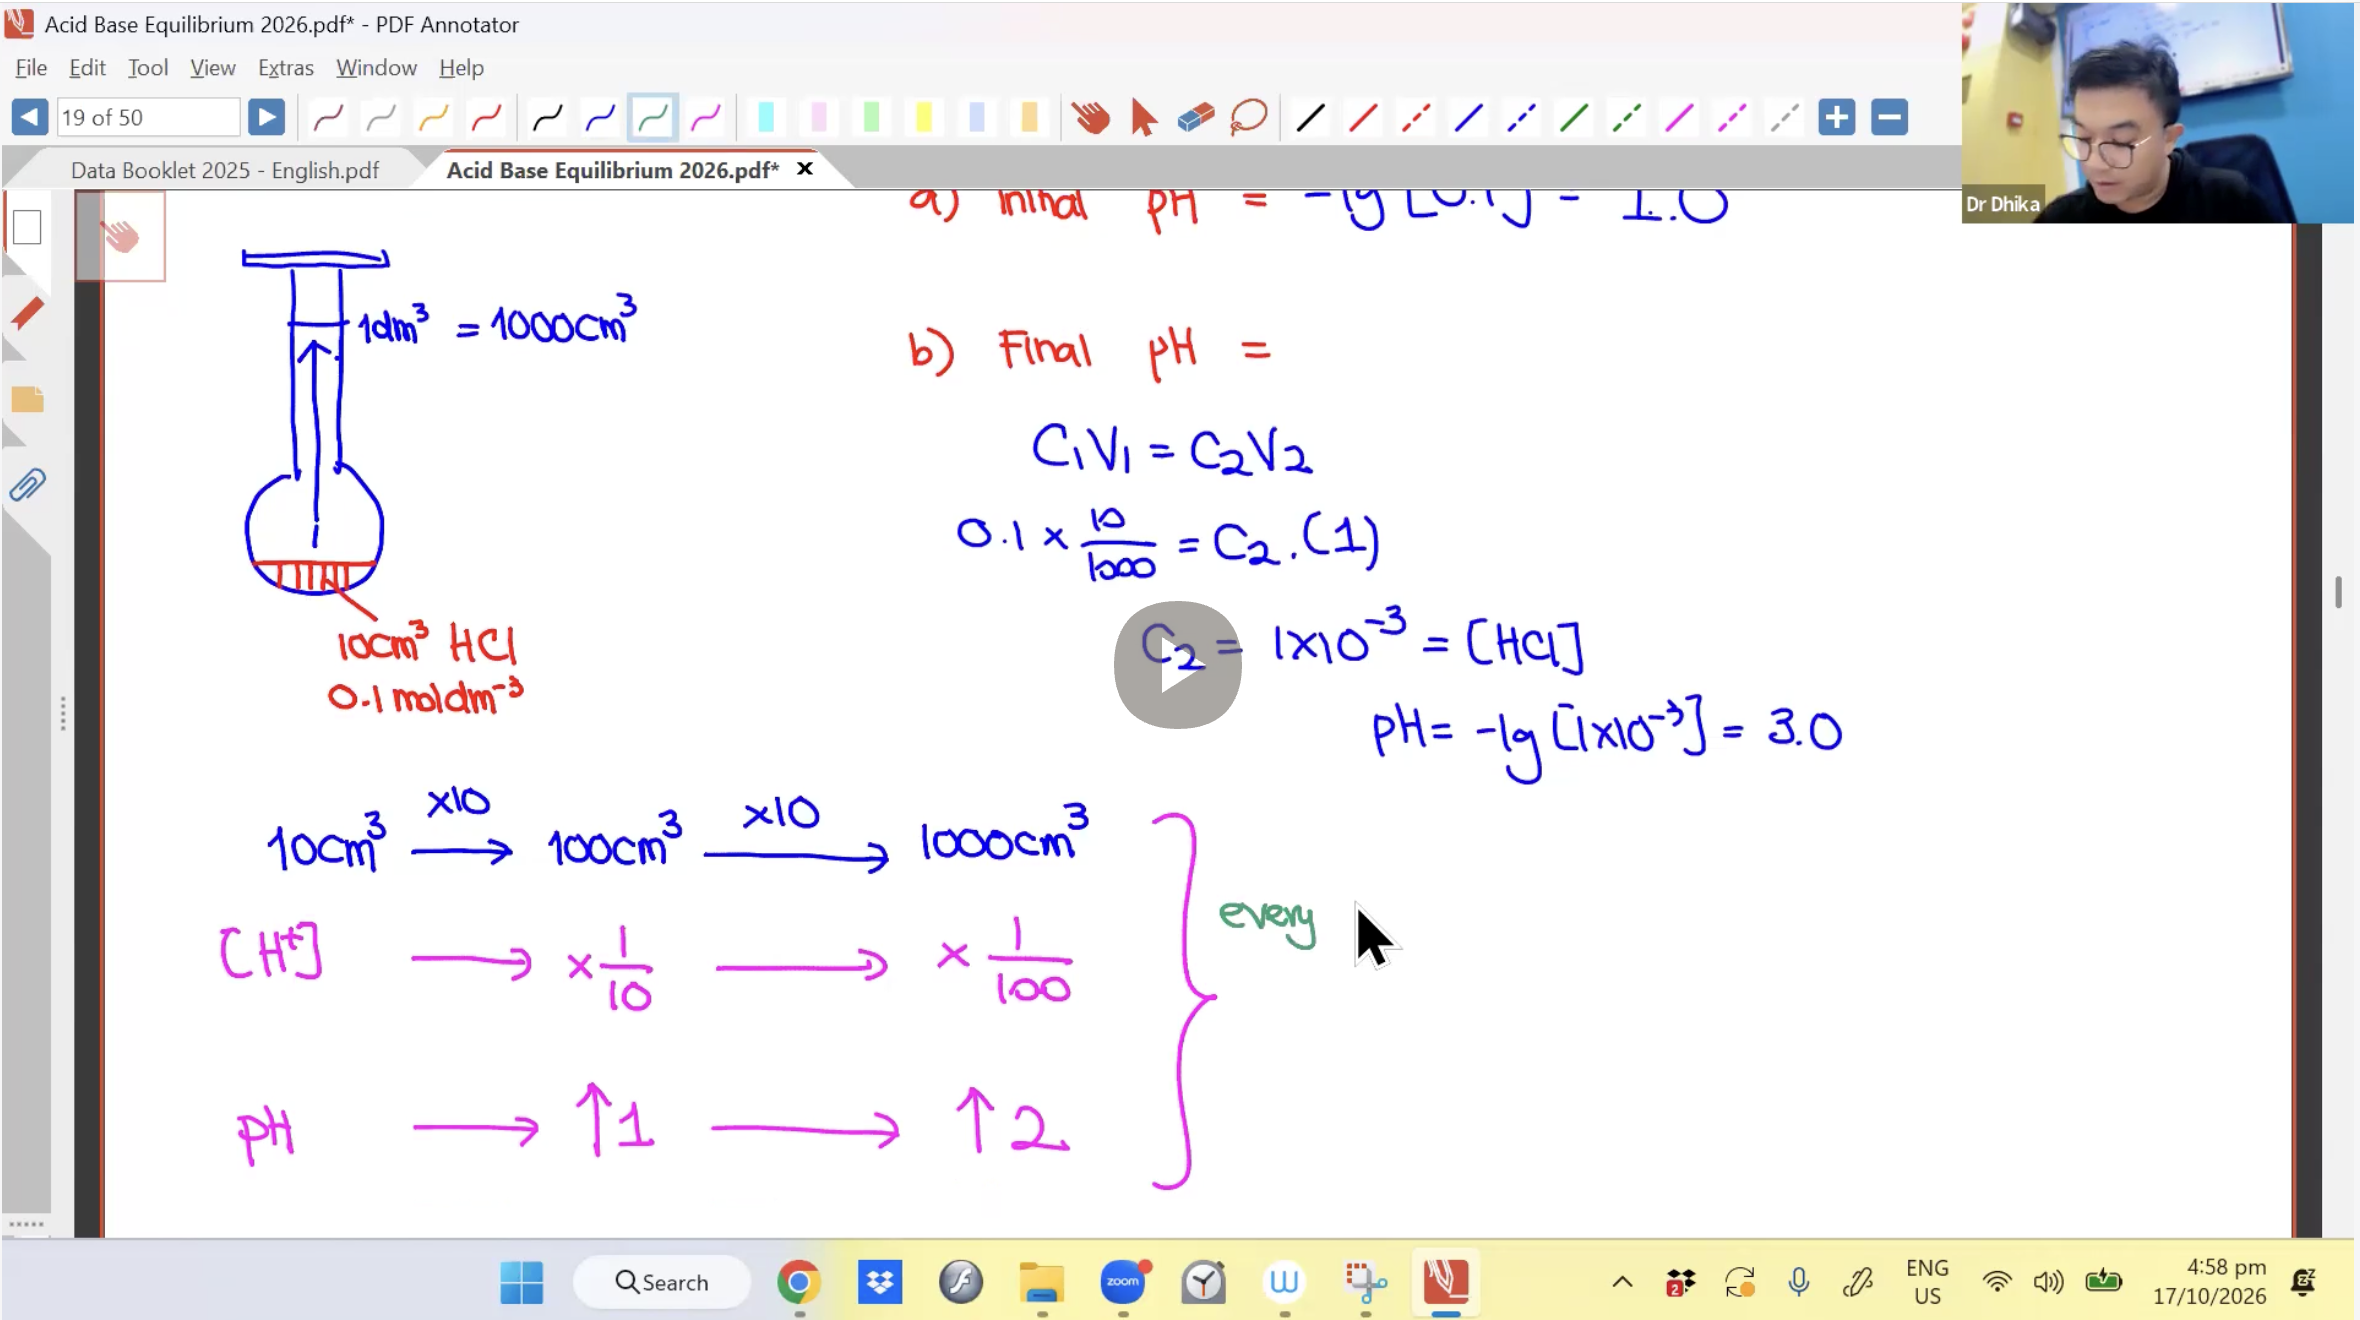
Task: Open the annotations pen sidebar icon
Action: click(x=28, y=313)
